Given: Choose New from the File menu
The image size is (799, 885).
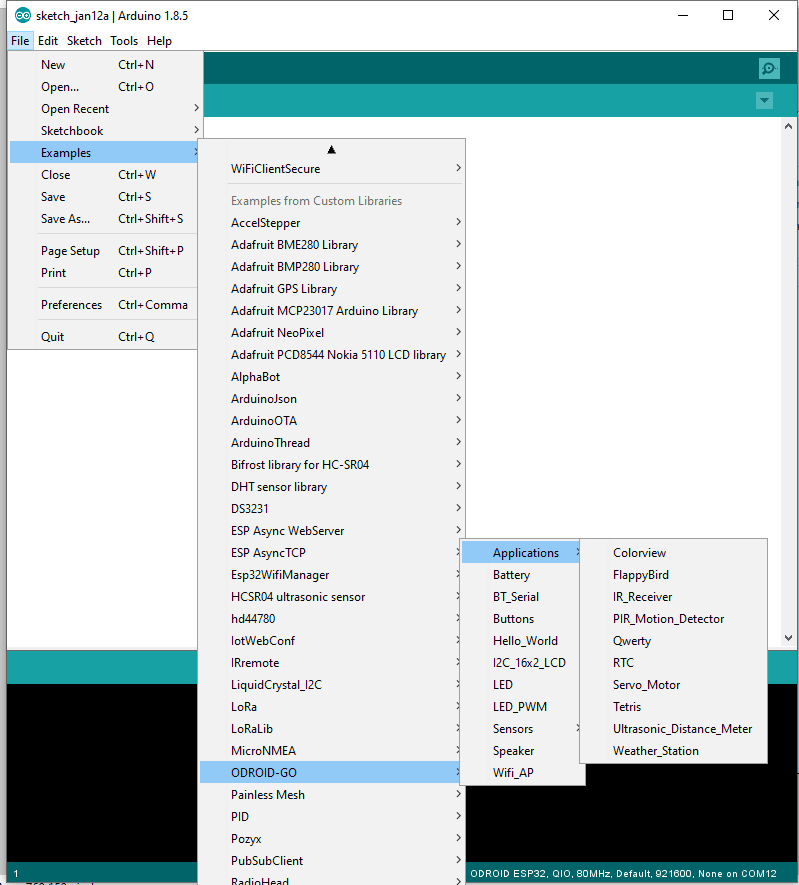Looking at the screenshot, I should [106, 65].
